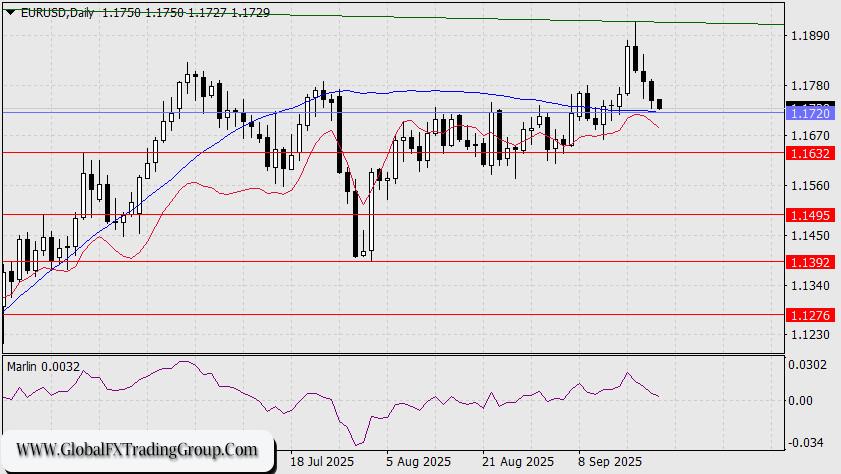Click the 1.1890 price axis value
The height and width of the screenshot is (474, 841).
tap(810, 36)
